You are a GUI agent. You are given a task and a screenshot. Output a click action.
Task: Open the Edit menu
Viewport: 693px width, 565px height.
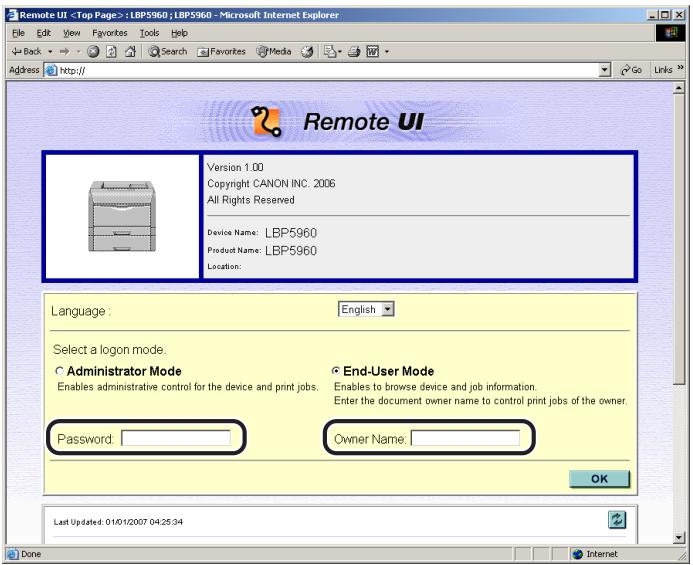[x=43, y=33]
